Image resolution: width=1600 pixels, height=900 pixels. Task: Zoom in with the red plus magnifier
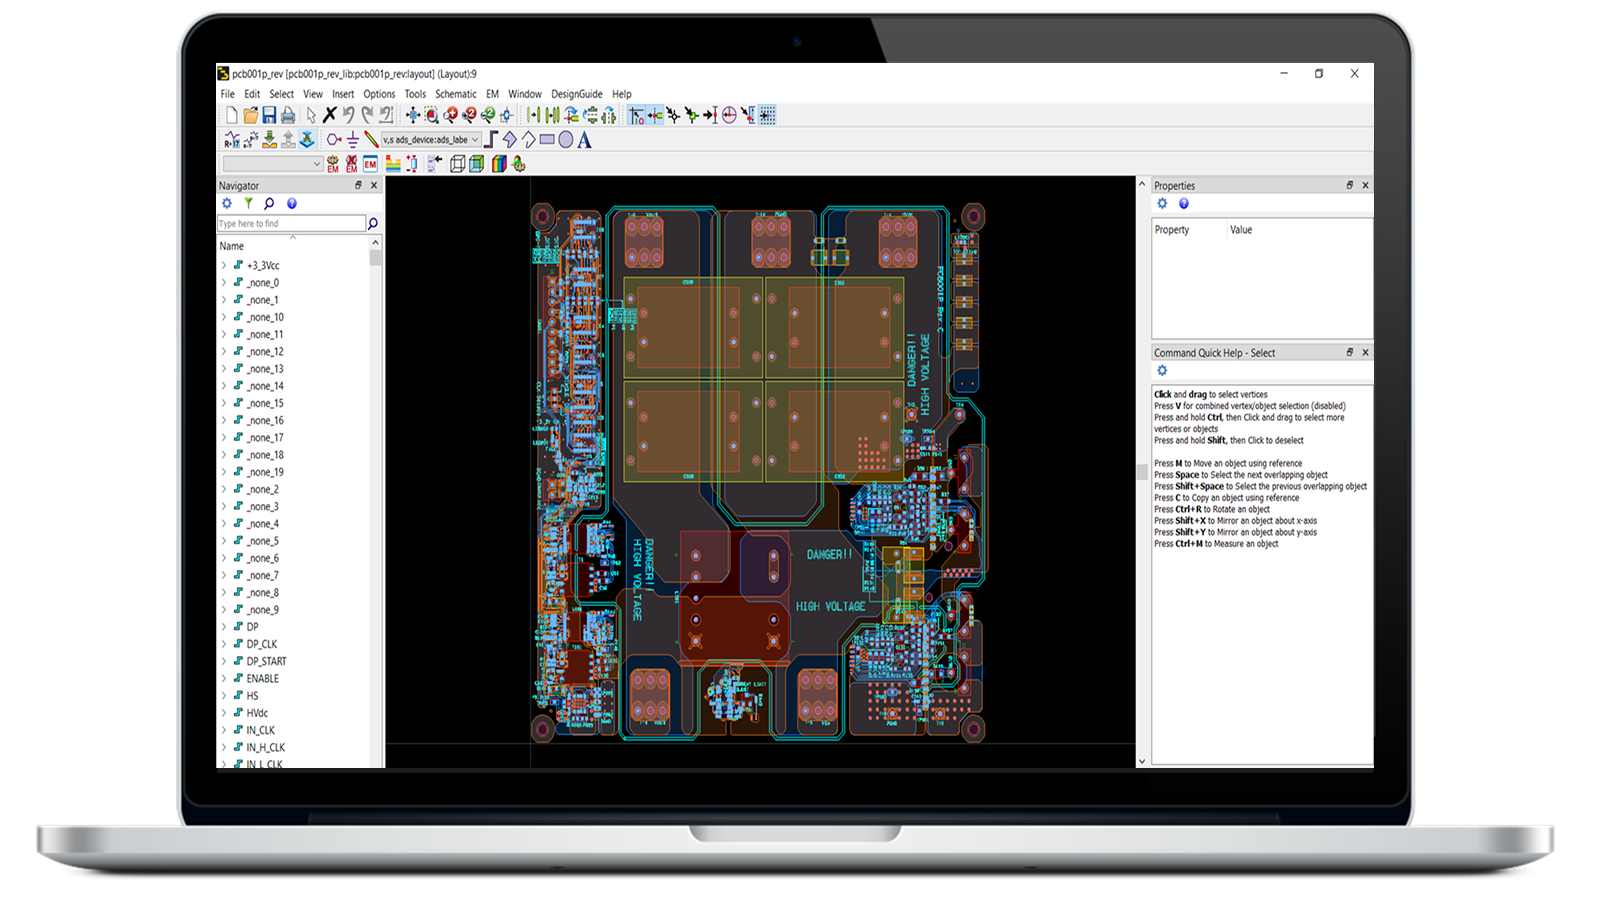pos(450,115)
